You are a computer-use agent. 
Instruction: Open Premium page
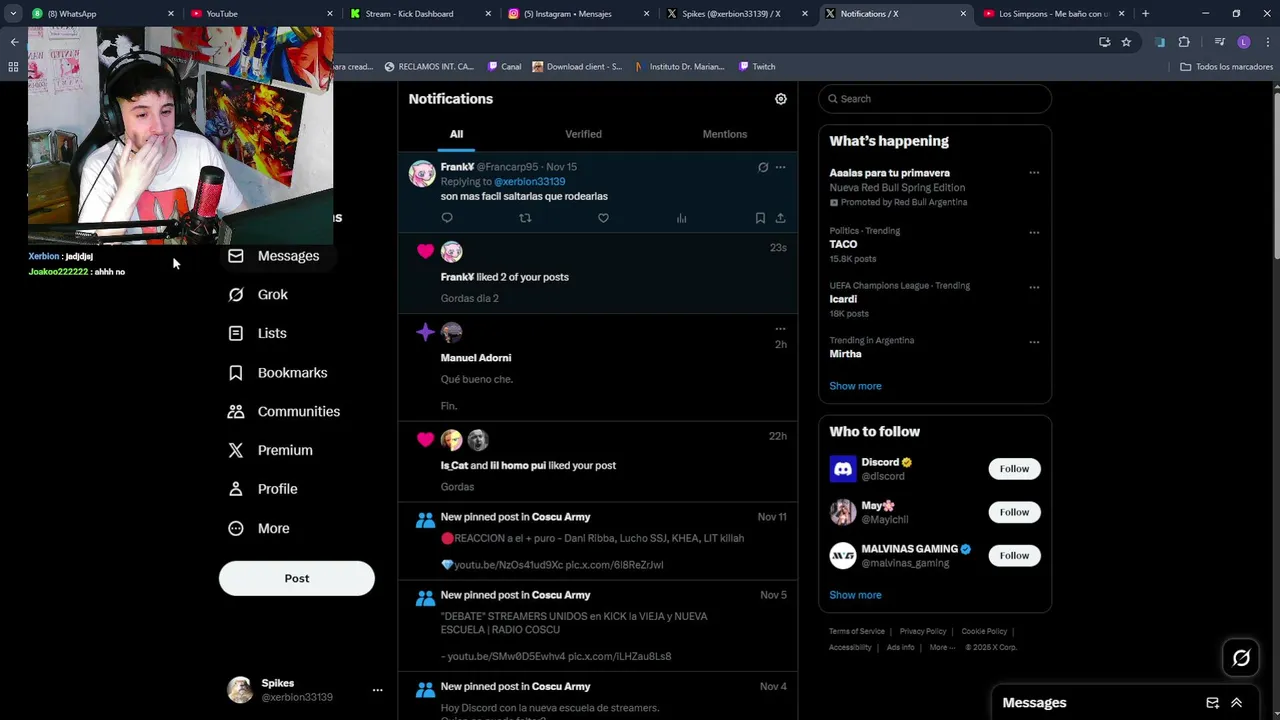point(271,450)
